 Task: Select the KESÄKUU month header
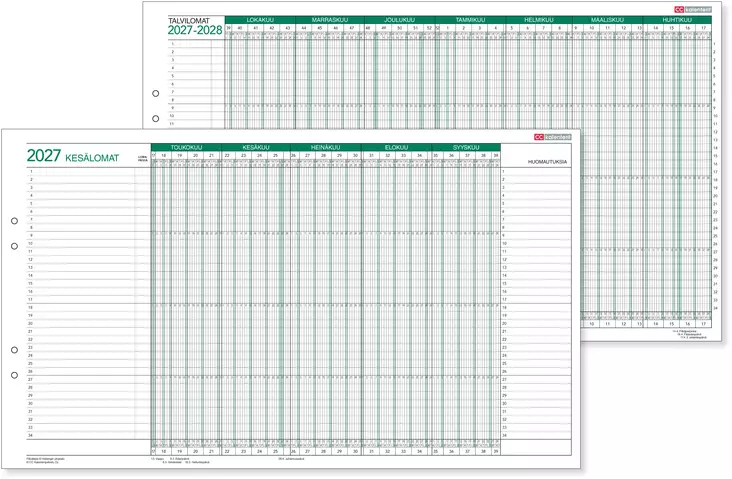click(x=256, y=147)
